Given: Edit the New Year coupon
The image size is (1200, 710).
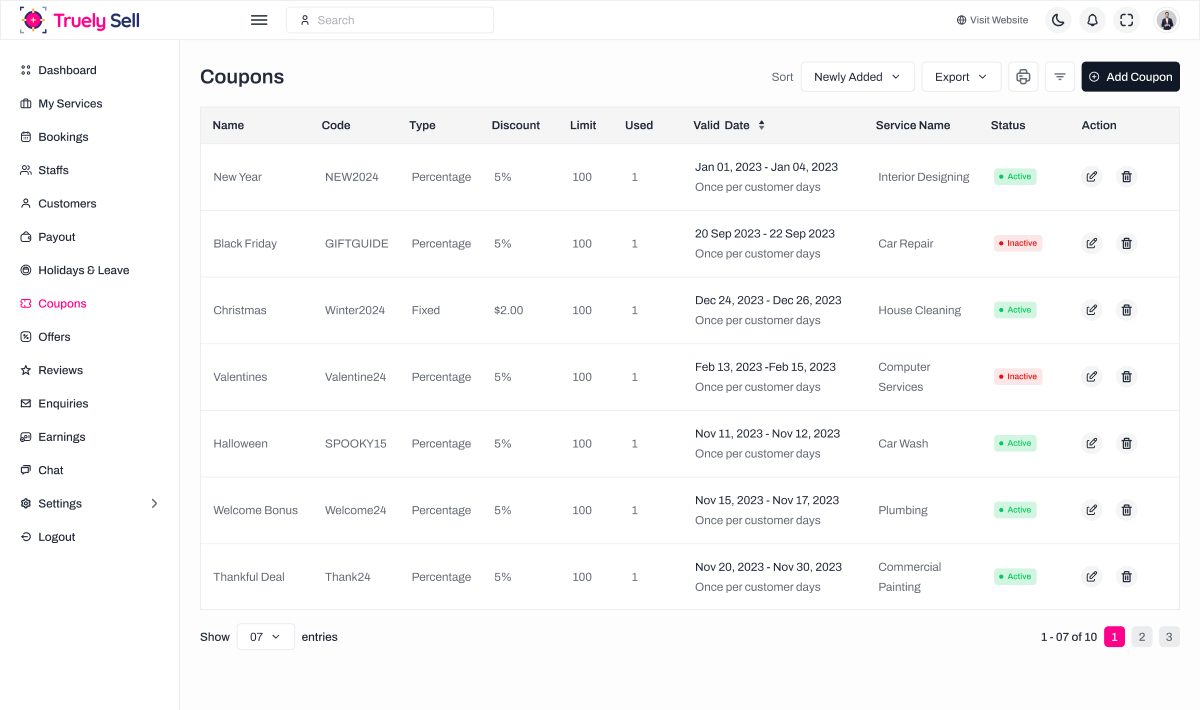Looking at the screenshot, I should 1092,177.
